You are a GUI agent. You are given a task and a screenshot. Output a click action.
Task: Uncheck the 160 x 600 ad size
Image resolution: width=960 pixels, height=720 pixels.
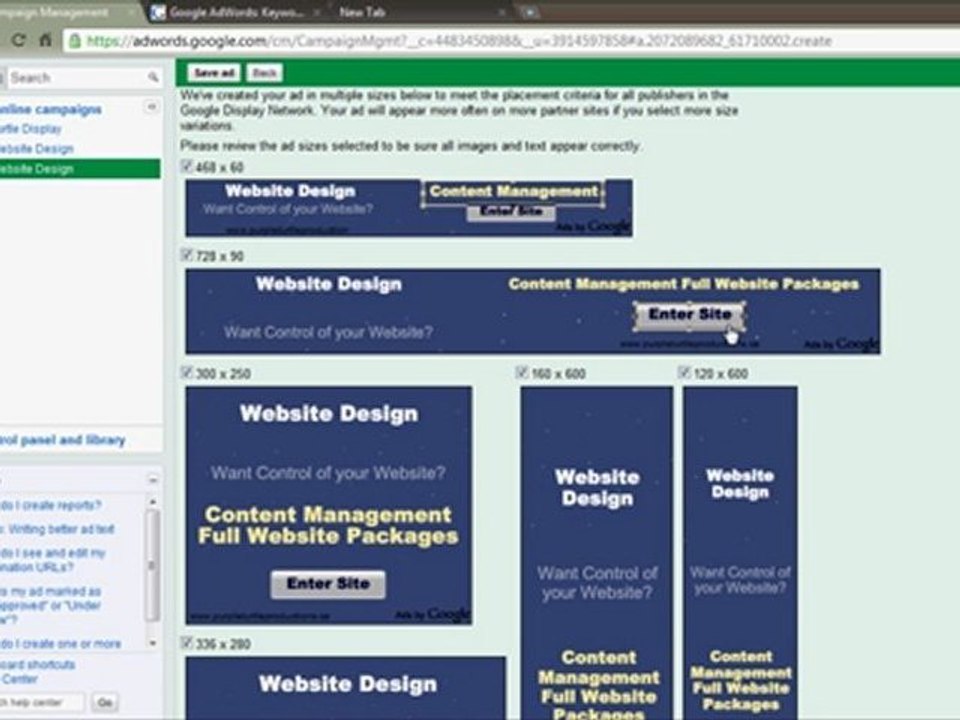click(x=522, y=372)
